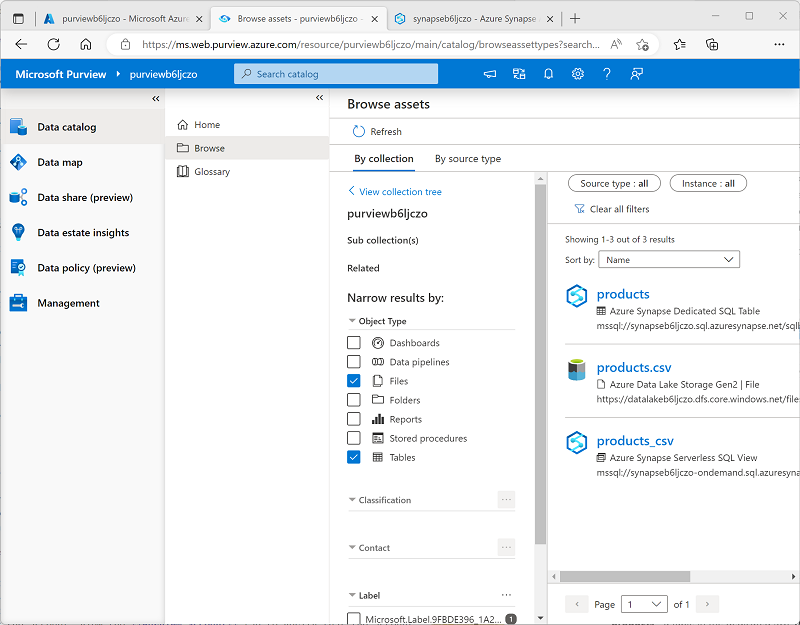Open the help question mark icon
800x625 pixels.
pos(607,74)
